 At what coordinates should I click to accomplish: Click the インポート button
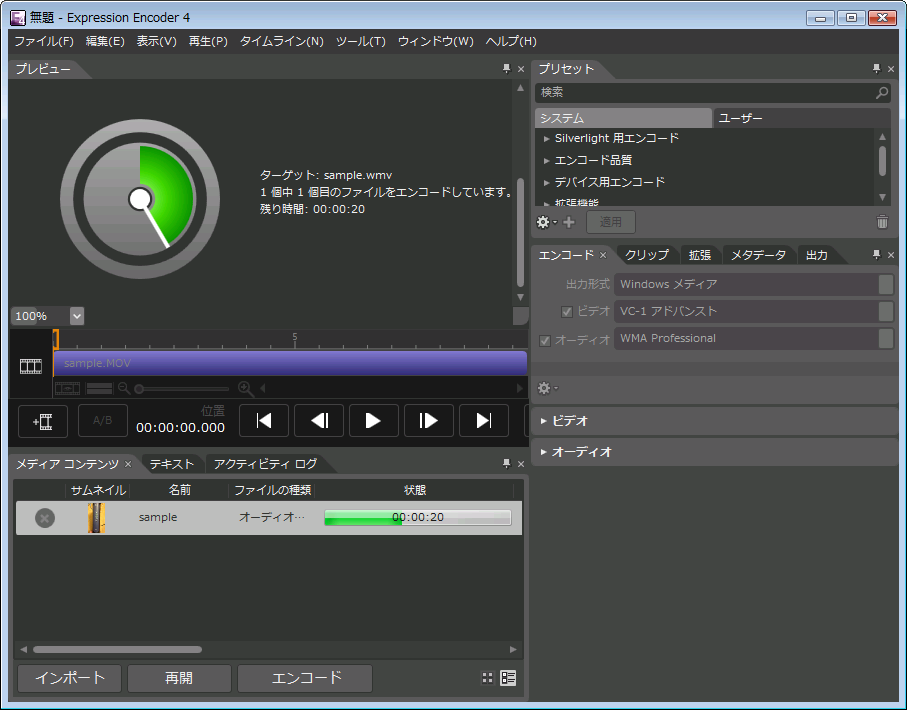click(x=70, y=678)
